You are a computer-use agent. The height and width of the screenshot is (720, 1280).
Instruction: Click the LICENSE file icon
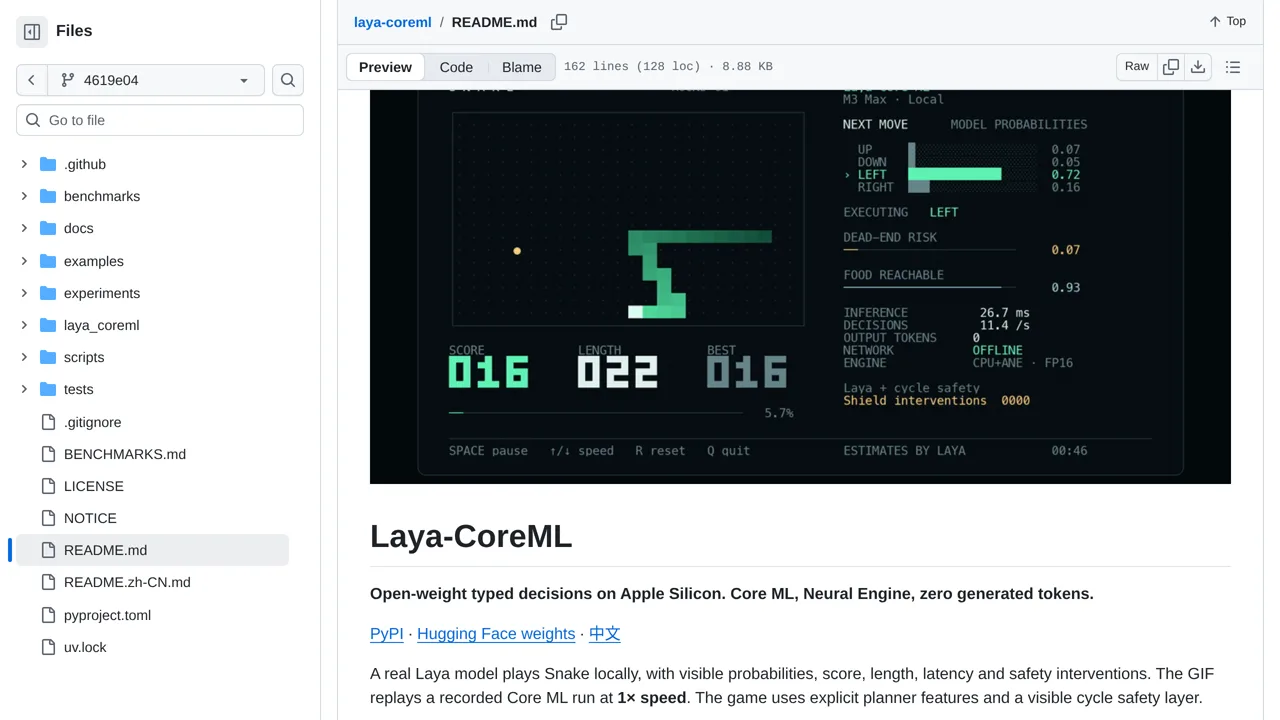48,486
